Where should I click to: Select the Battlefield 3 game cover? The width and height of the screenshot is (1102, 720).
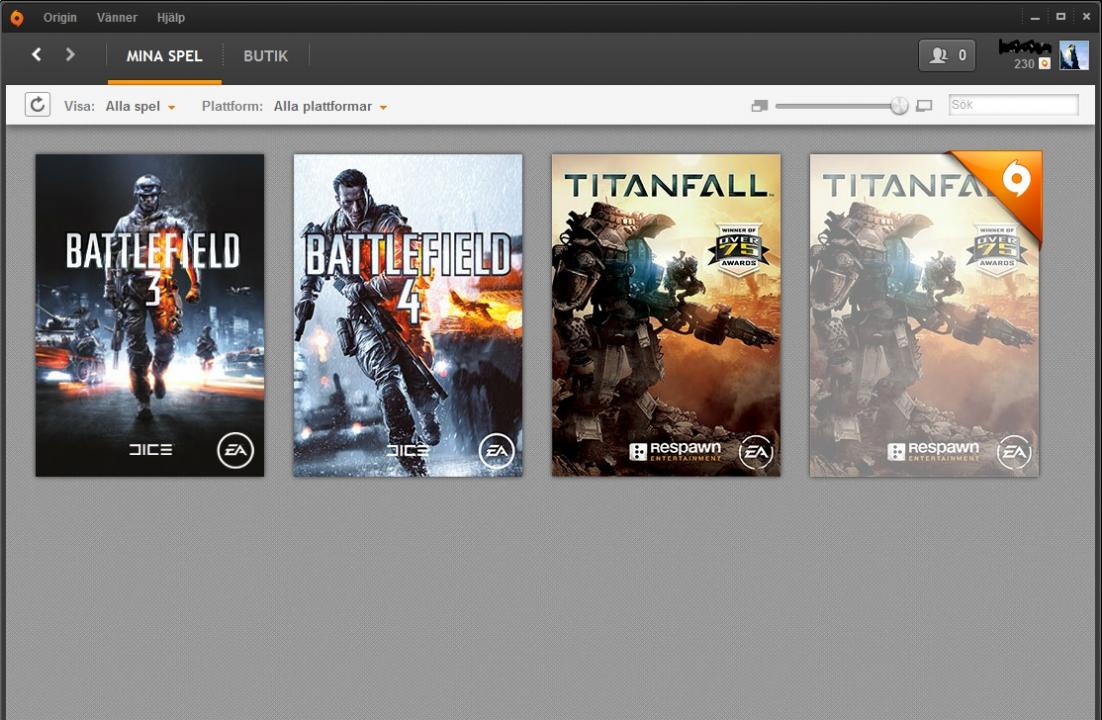coord(150,315)
